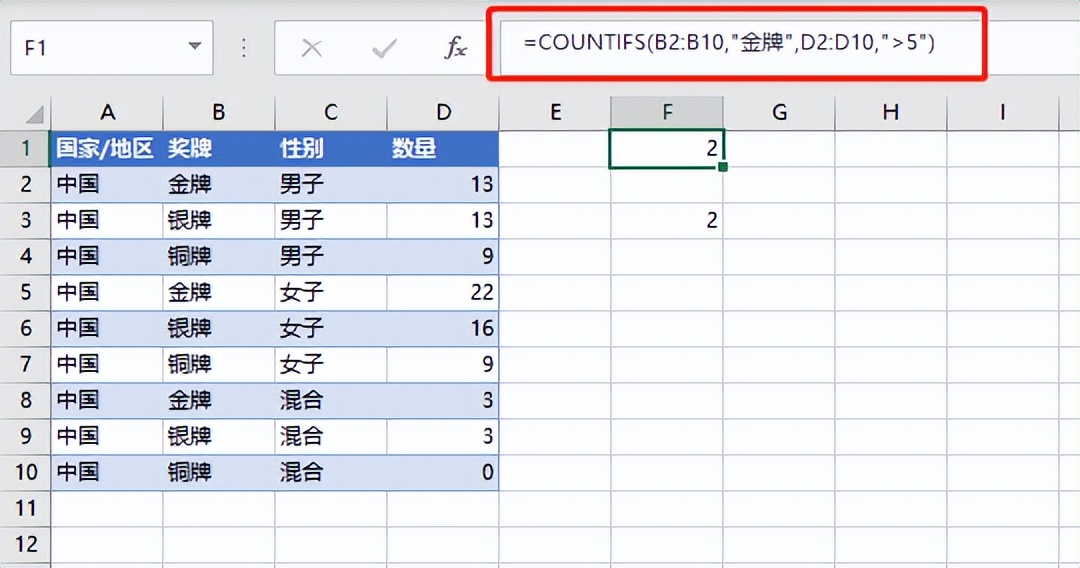Select row 4 header
The width and height of the screenshot is (1080, 568).
25,256
